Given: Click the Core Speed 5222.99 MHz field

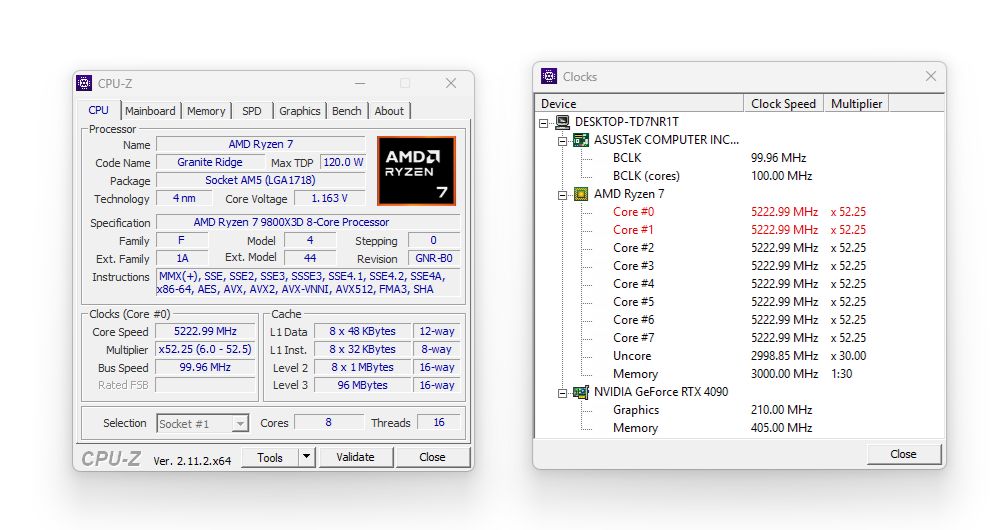Looking at the screenshot, I should pyautogui.click(x=205, y=332).
